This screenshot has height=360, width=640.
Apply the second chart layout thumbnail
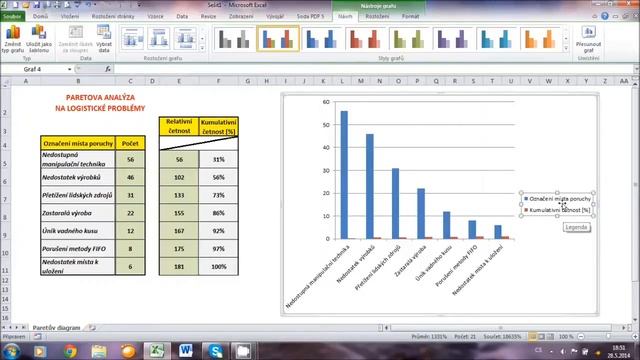click(158, 38)
